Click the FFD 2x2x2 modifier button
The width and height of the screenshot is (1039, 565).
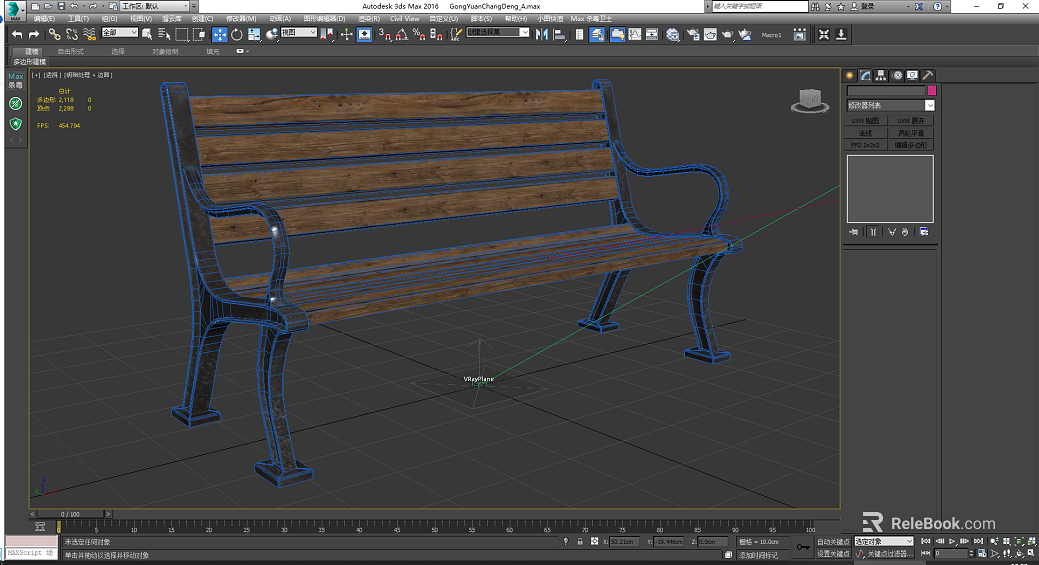[865, 144]
